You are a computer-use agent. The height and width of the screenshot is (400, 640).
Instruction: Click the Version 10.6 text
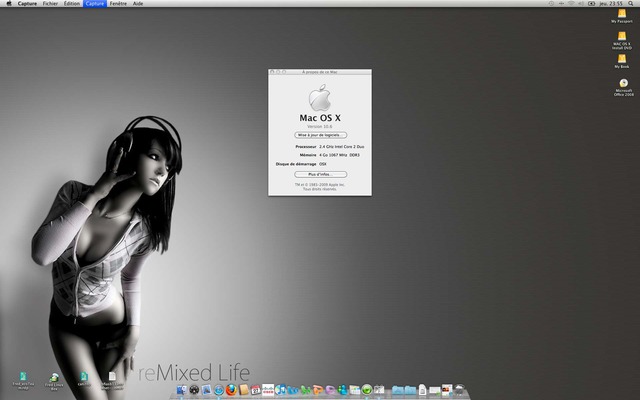click(x=320, y=127)
